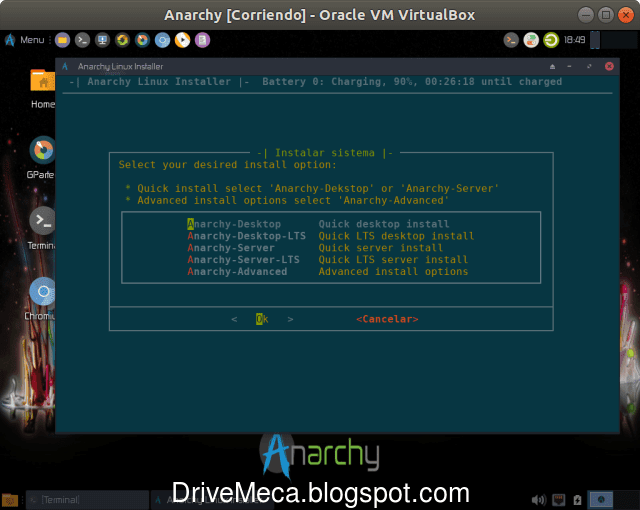This screenshot has width=640, height=510.
Task: Open the Home folder desktop icon
Action: pyautogui.click(x=42, y=89)
